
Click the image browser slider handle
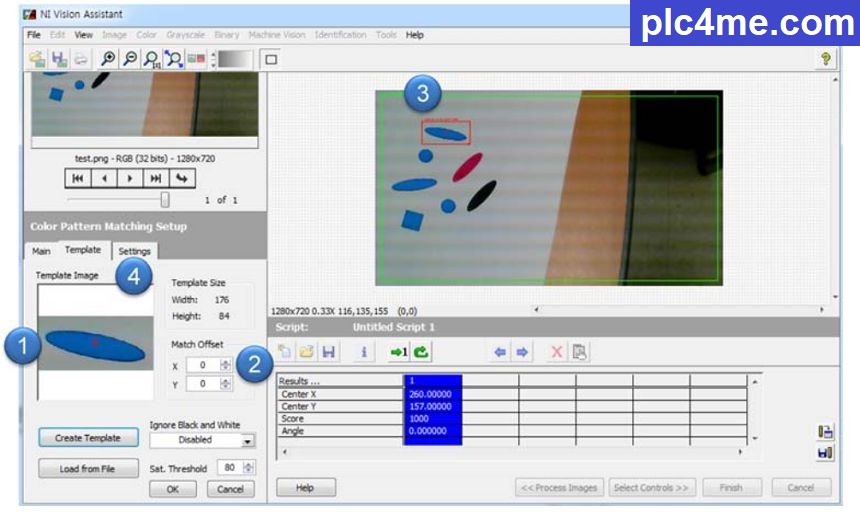click(x=165, y=199)
